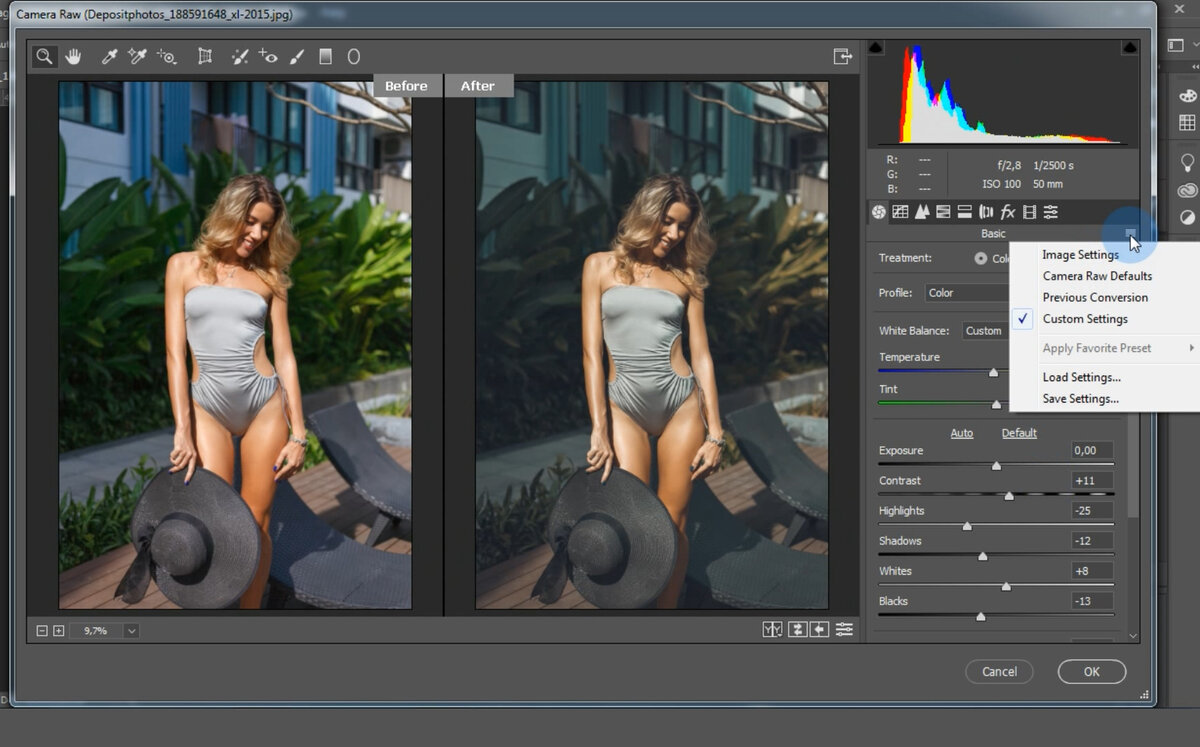The width and height of the screenshot is (1200, 747).
Task: Select the Radial Filter tool
Action: click(353, 57)
